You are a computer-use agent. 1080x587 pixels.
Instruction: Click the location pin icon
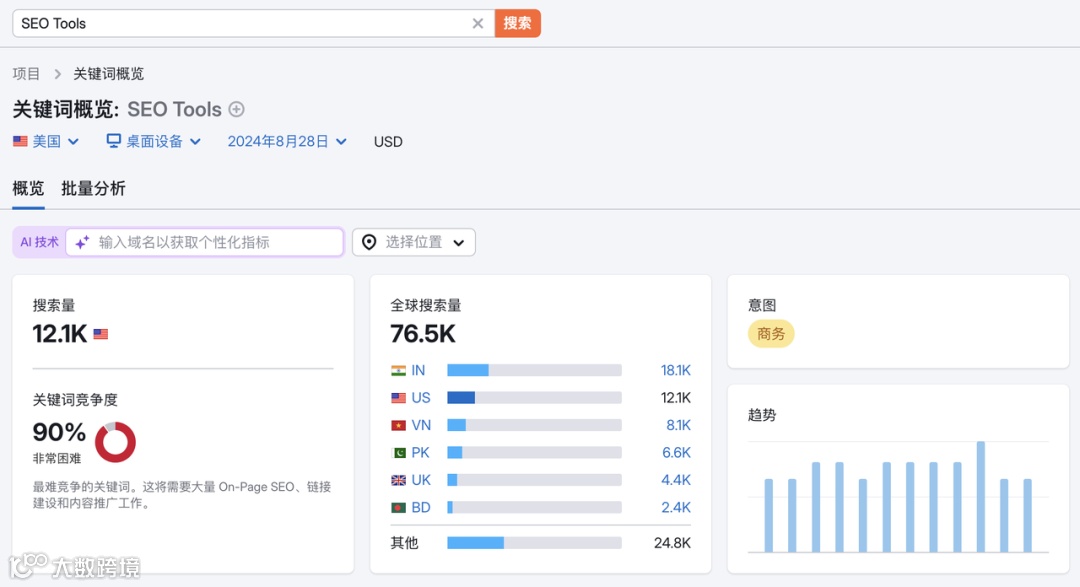(x=369, y=243)
